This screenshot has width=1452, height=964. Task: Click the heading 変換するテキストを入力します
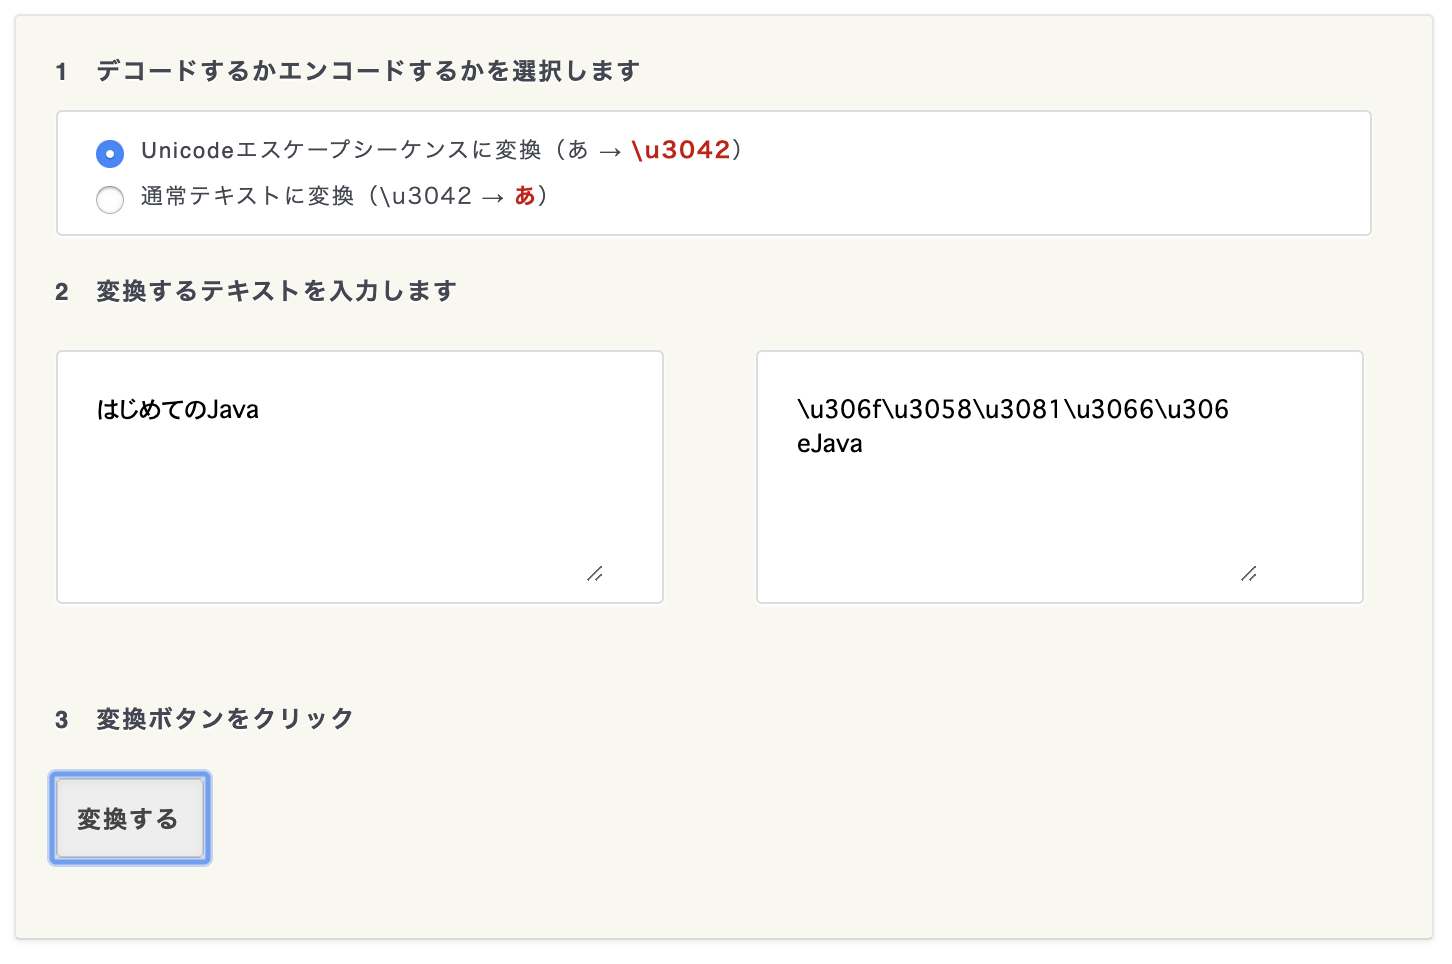(x=277, y=291)
